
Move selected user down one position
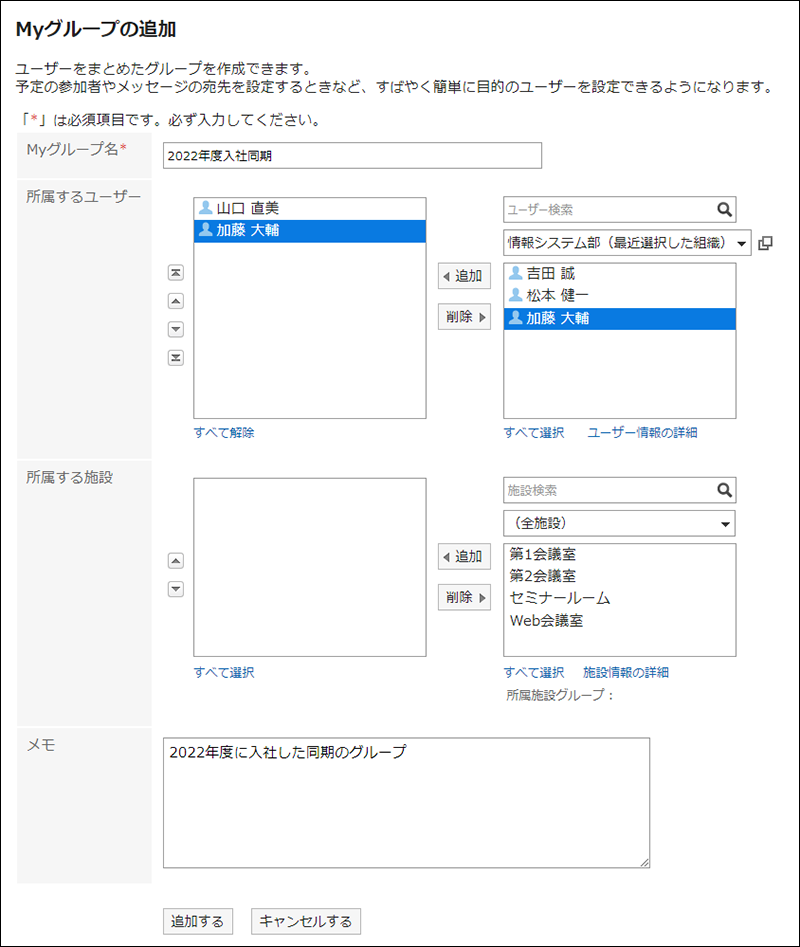[176, 329]
